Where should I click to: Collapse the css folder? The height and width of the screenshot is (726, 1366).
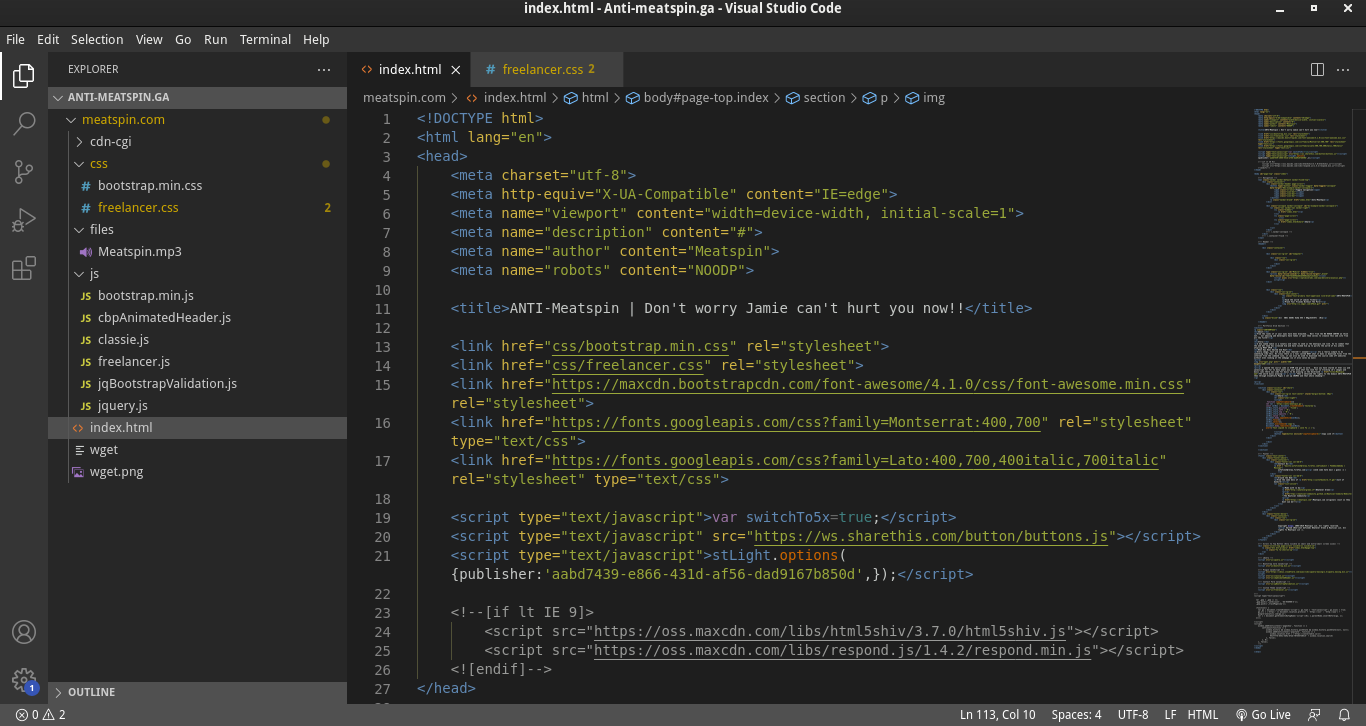(99, 163)
